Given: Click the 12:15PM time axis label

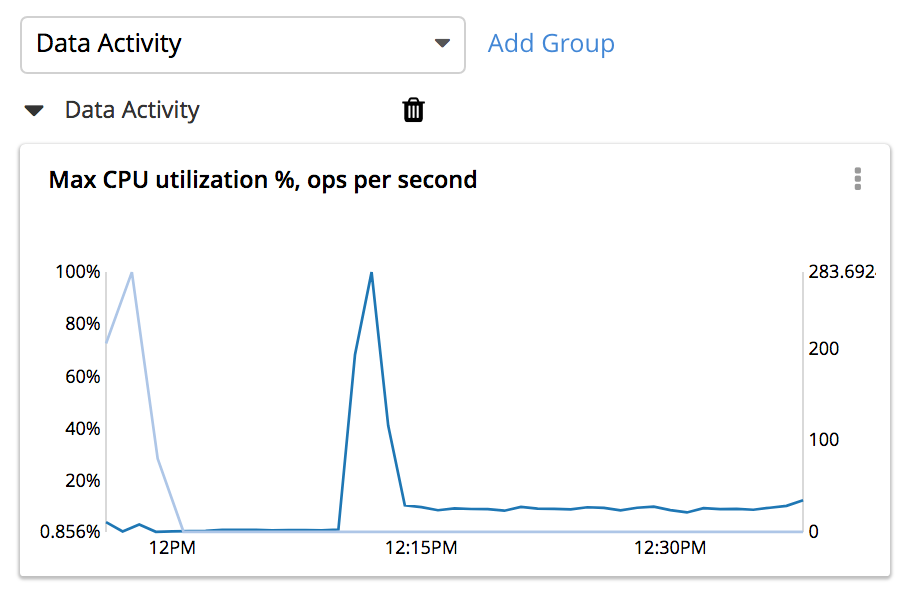Looking at the screenshot, I should click(420, 548).
